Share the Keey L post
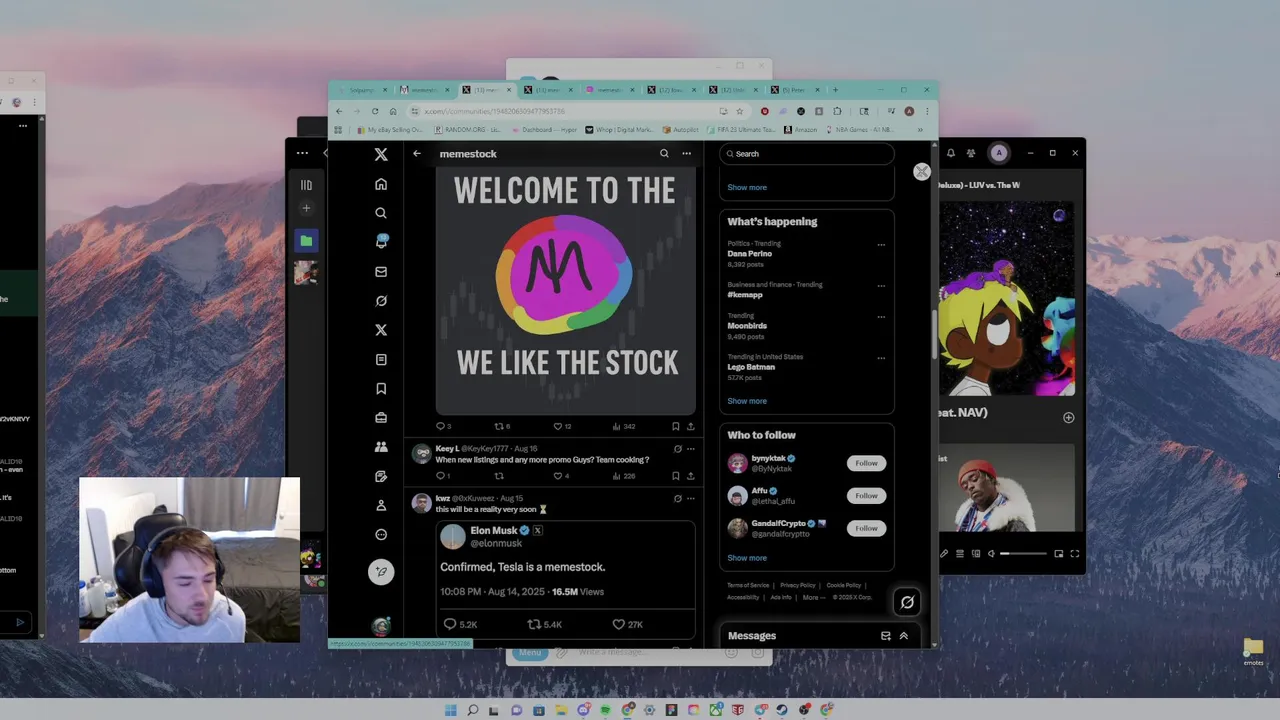The width and height of the screenshot is (1280, 720). click(x=690, y=476)
